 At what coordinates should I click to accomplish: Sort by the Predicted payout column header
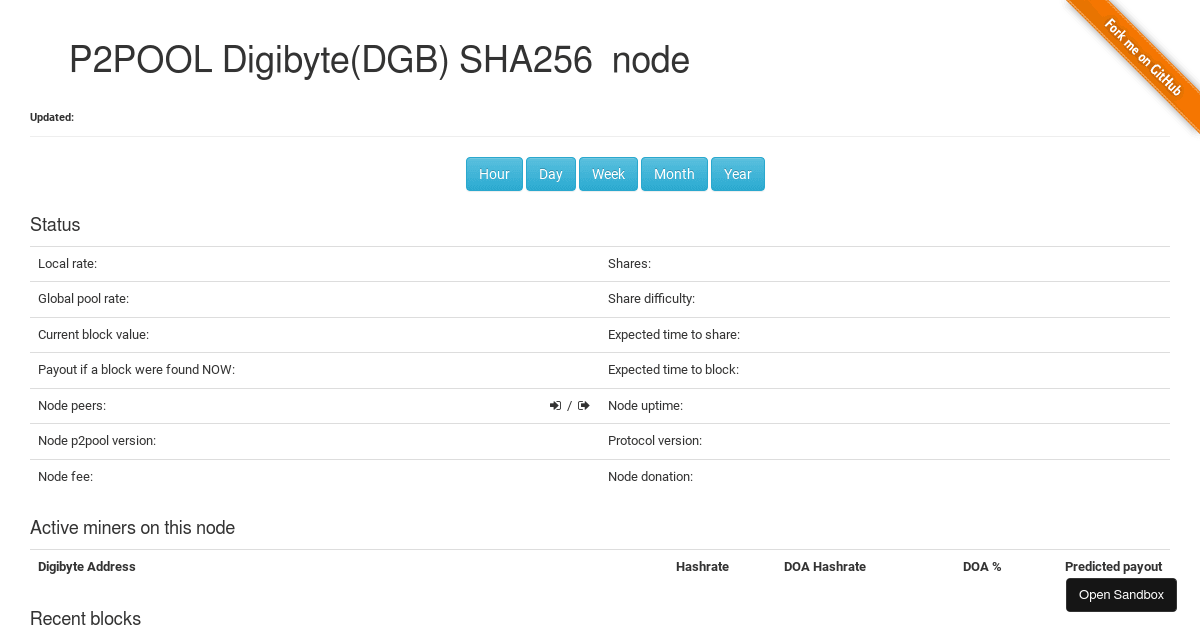pyautogui.click(x=1113, y=566)
